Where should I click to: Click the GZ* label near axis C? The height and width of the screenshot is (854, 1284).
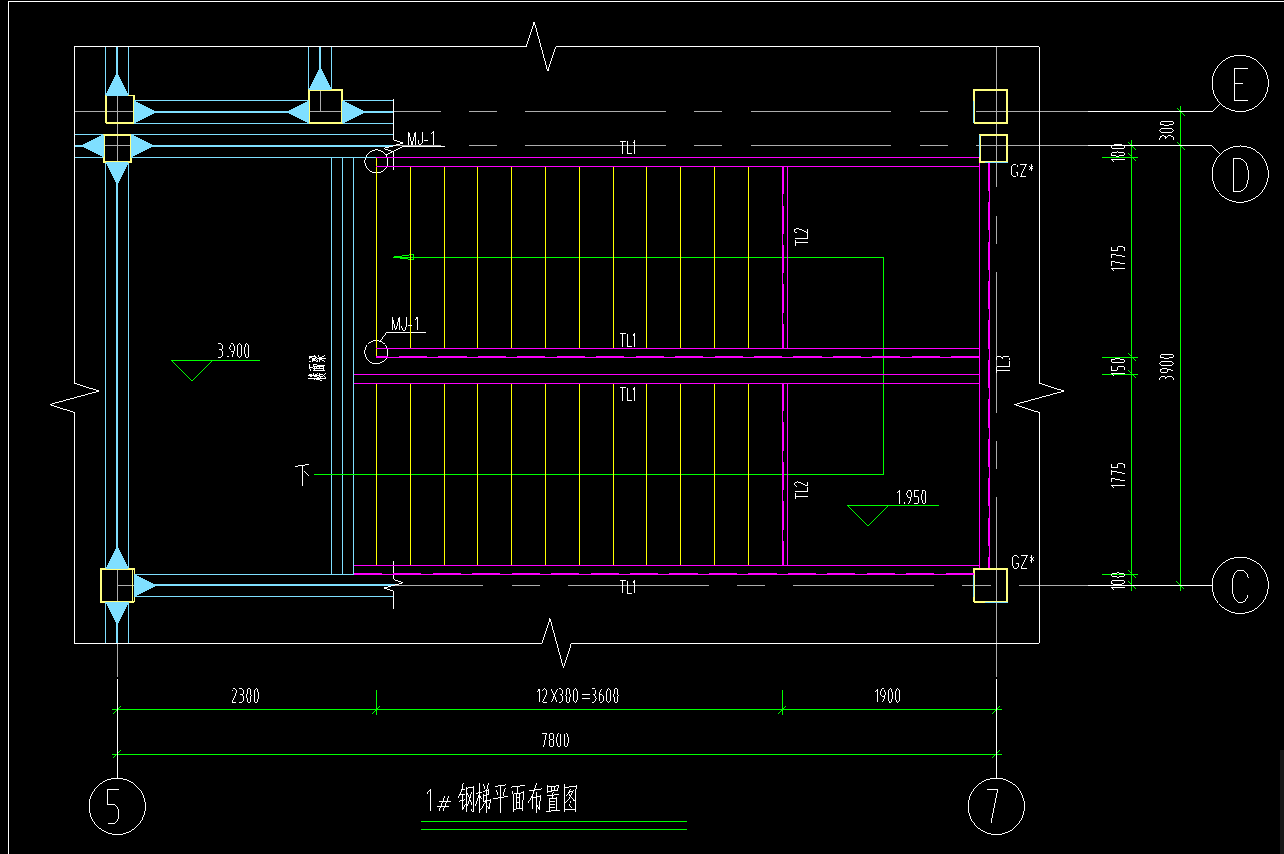(1022, 562)
